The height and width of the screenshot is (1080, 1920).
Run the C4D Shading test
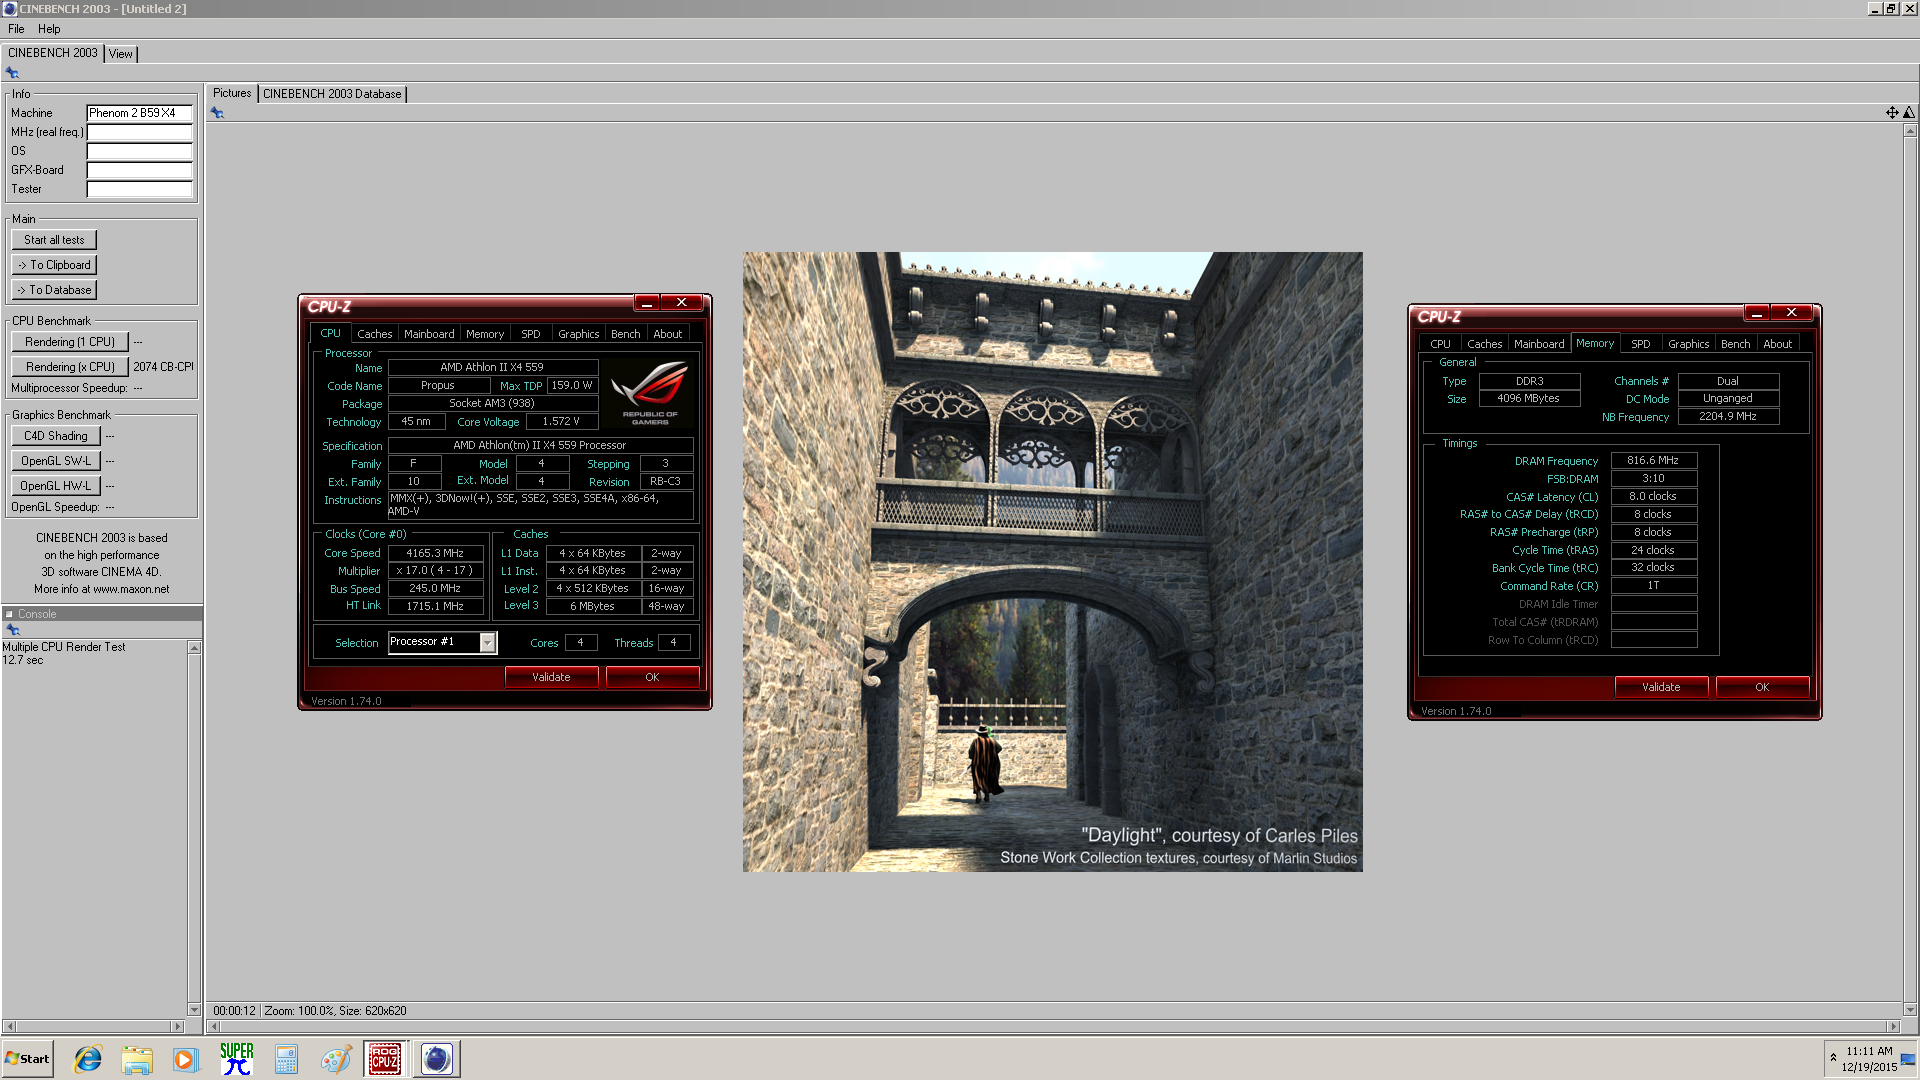[56, 436]
